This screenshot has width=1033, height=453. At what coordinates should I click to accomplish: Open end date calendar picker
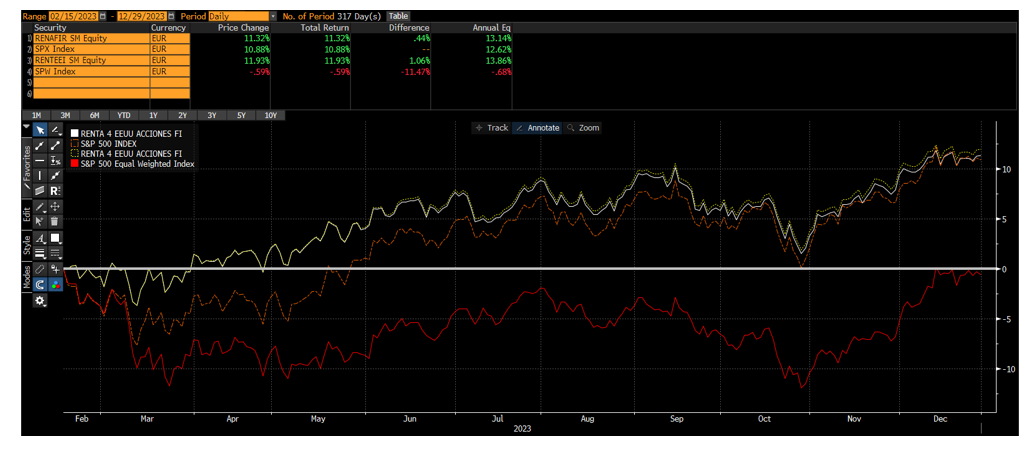(170, 17)
